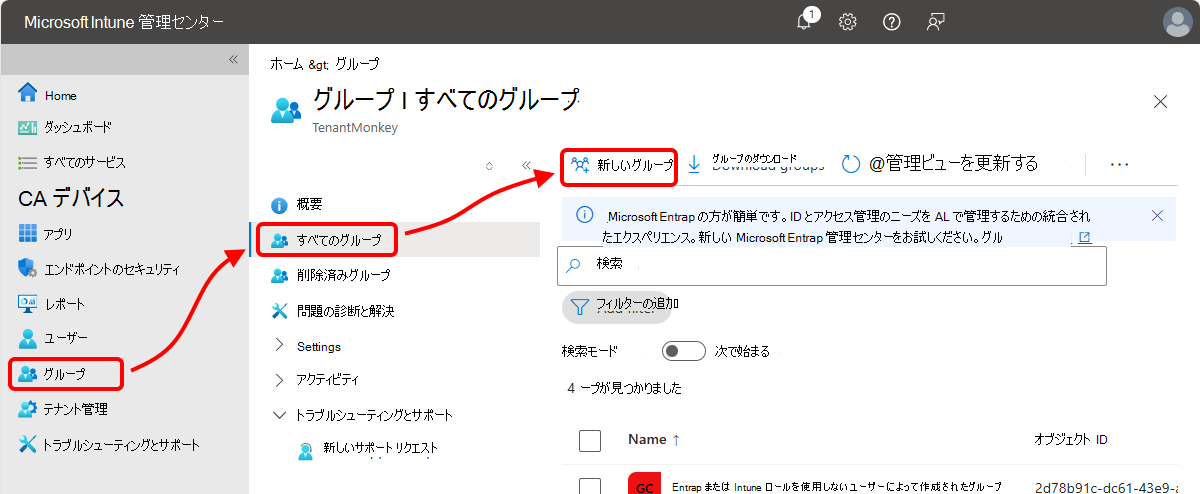Open the help question mark icon
Screen dimensions: 1200x494
coord(892,22)
